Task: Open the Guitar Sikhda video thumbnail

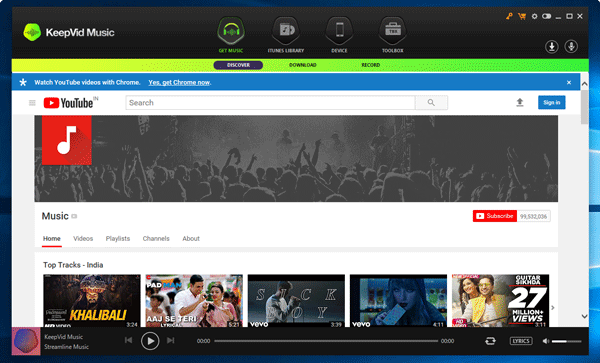Action: coord(501,301)
